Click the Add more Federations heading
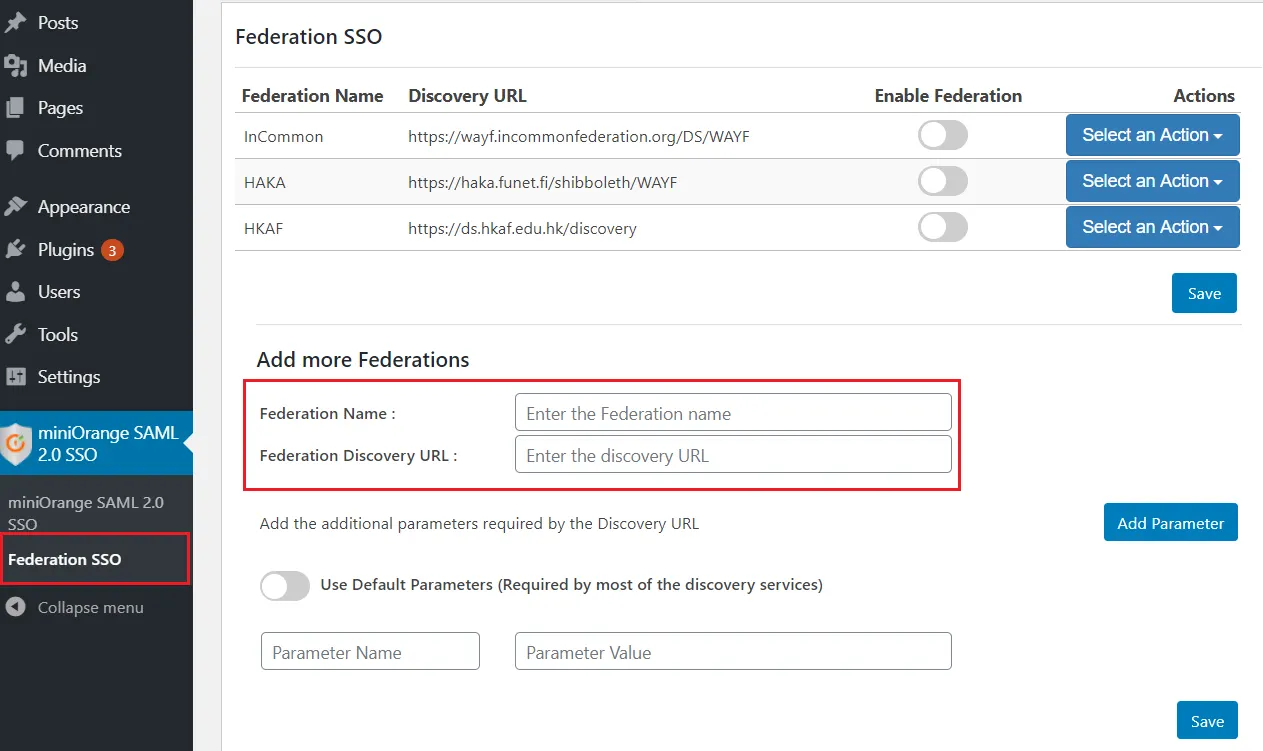1263x751 pixels. click(x=363, y=359)
